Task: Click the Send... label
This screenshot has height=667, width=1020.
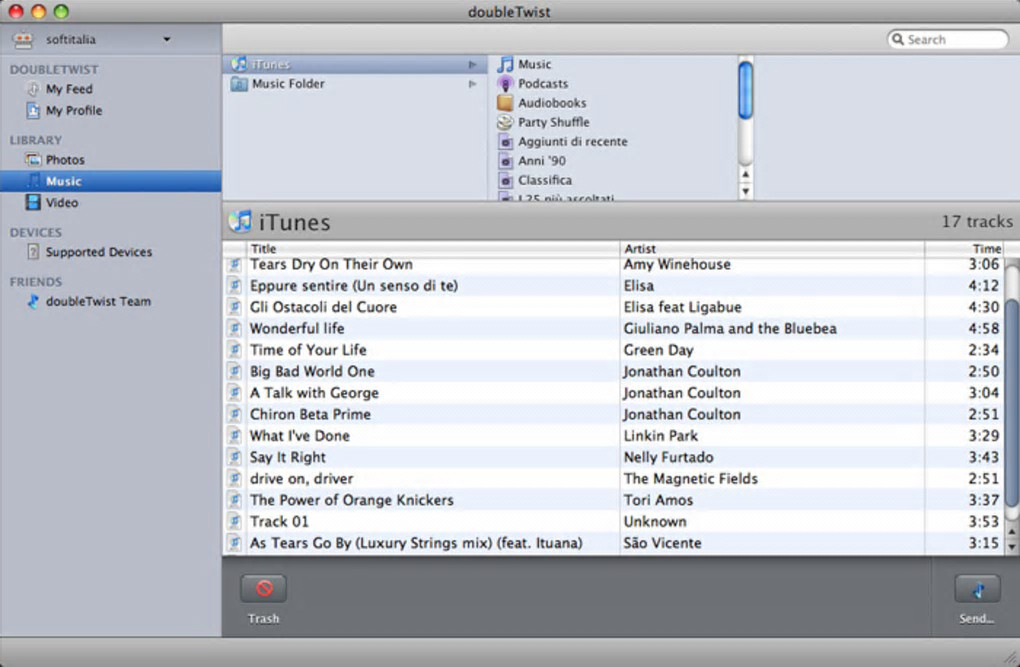Action: [976, 619]
